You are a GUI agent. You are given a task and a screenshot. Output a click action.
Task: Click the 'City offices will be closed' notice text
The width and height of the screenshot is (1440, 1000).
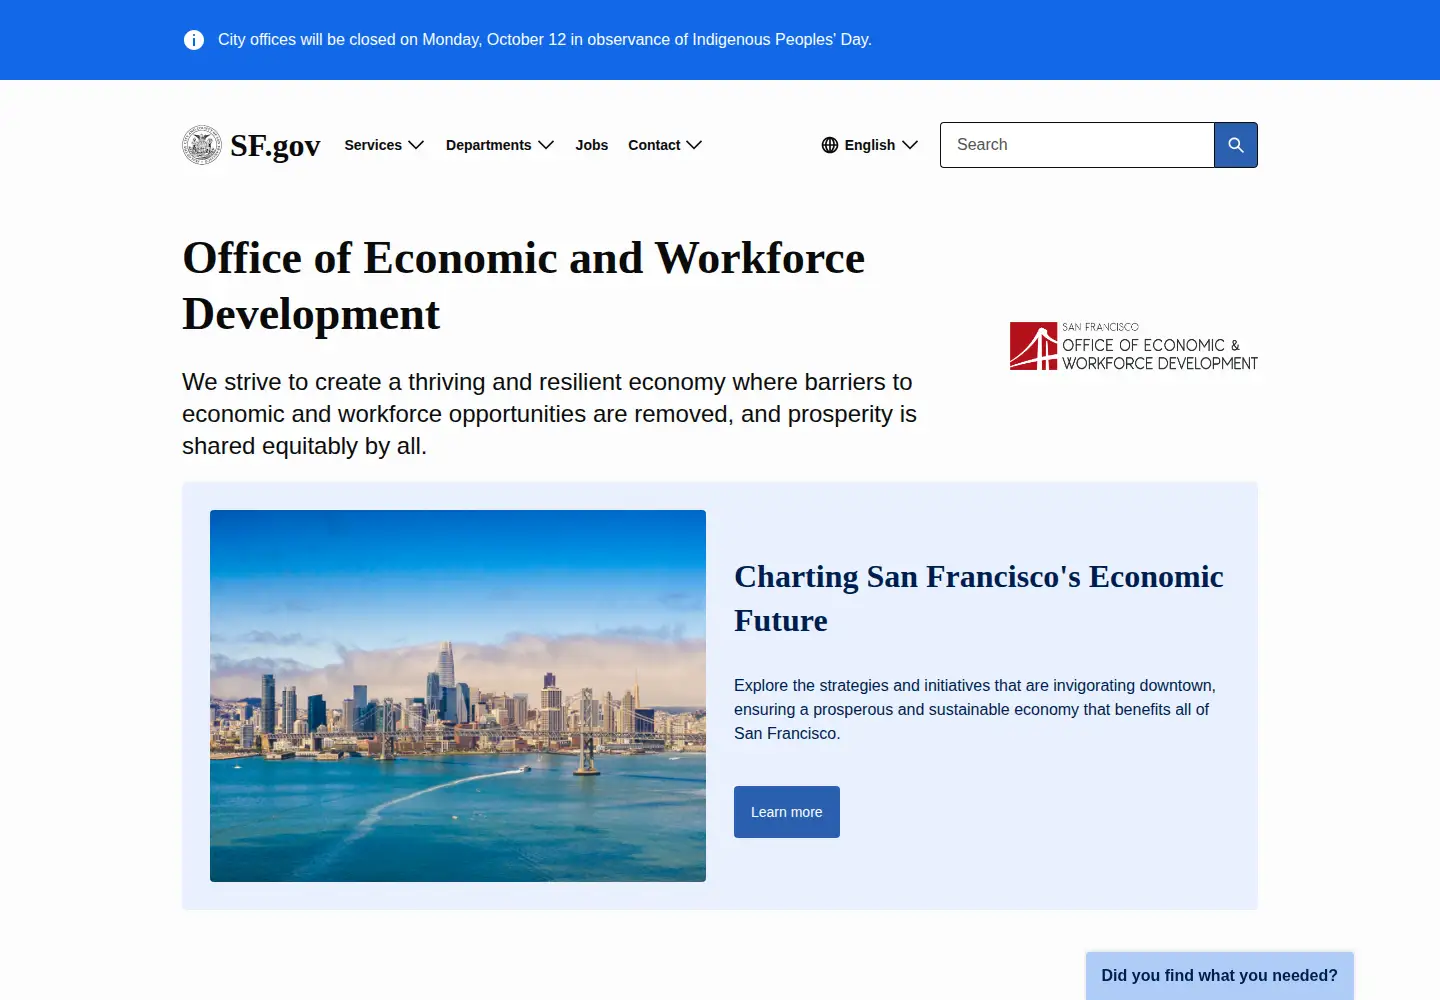(x=545, y=40)
